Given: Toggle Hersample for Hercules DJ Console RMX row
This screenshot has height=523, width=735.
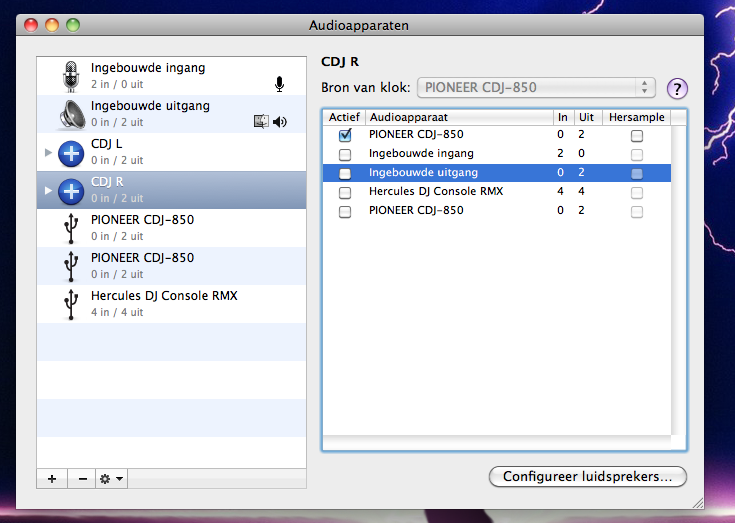Looking at the screenshot, I should click(x=637, y=192).
